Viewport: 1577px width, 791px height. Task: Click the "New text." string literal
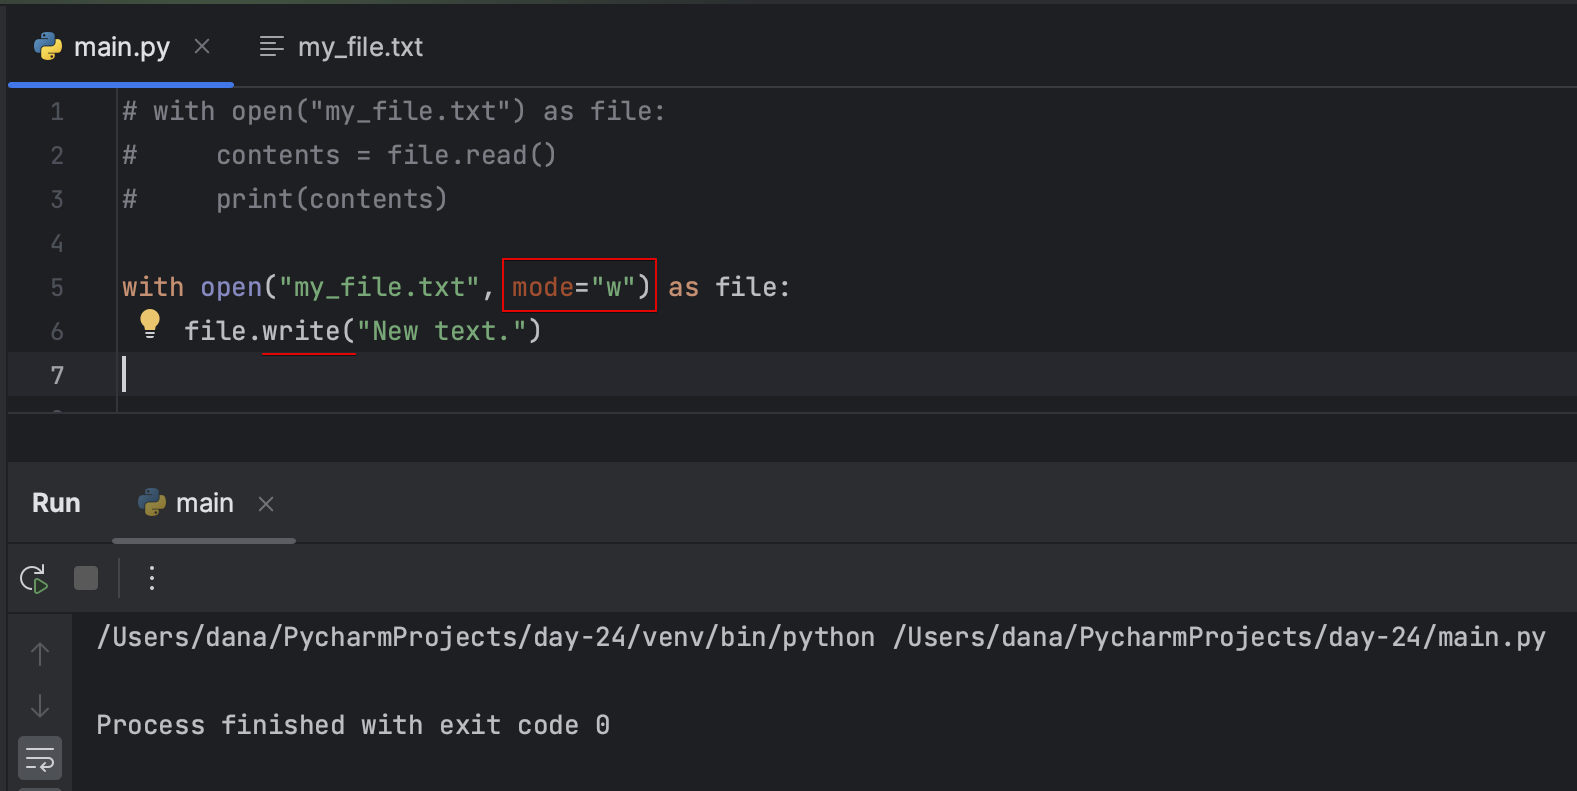pyautogui.click(x=441, y=331)
